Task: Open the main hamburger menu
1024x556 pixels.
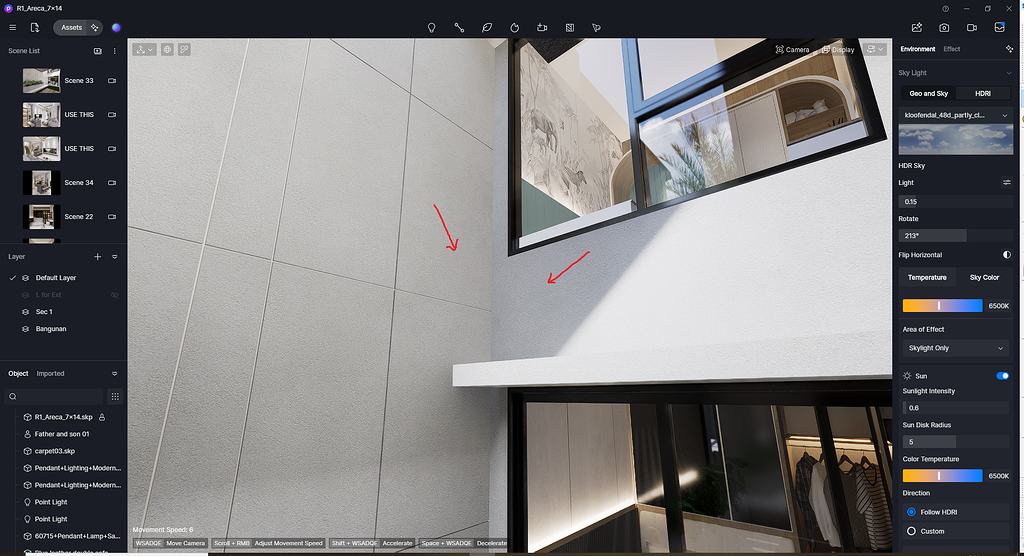Action: click(x=12, y=27)
